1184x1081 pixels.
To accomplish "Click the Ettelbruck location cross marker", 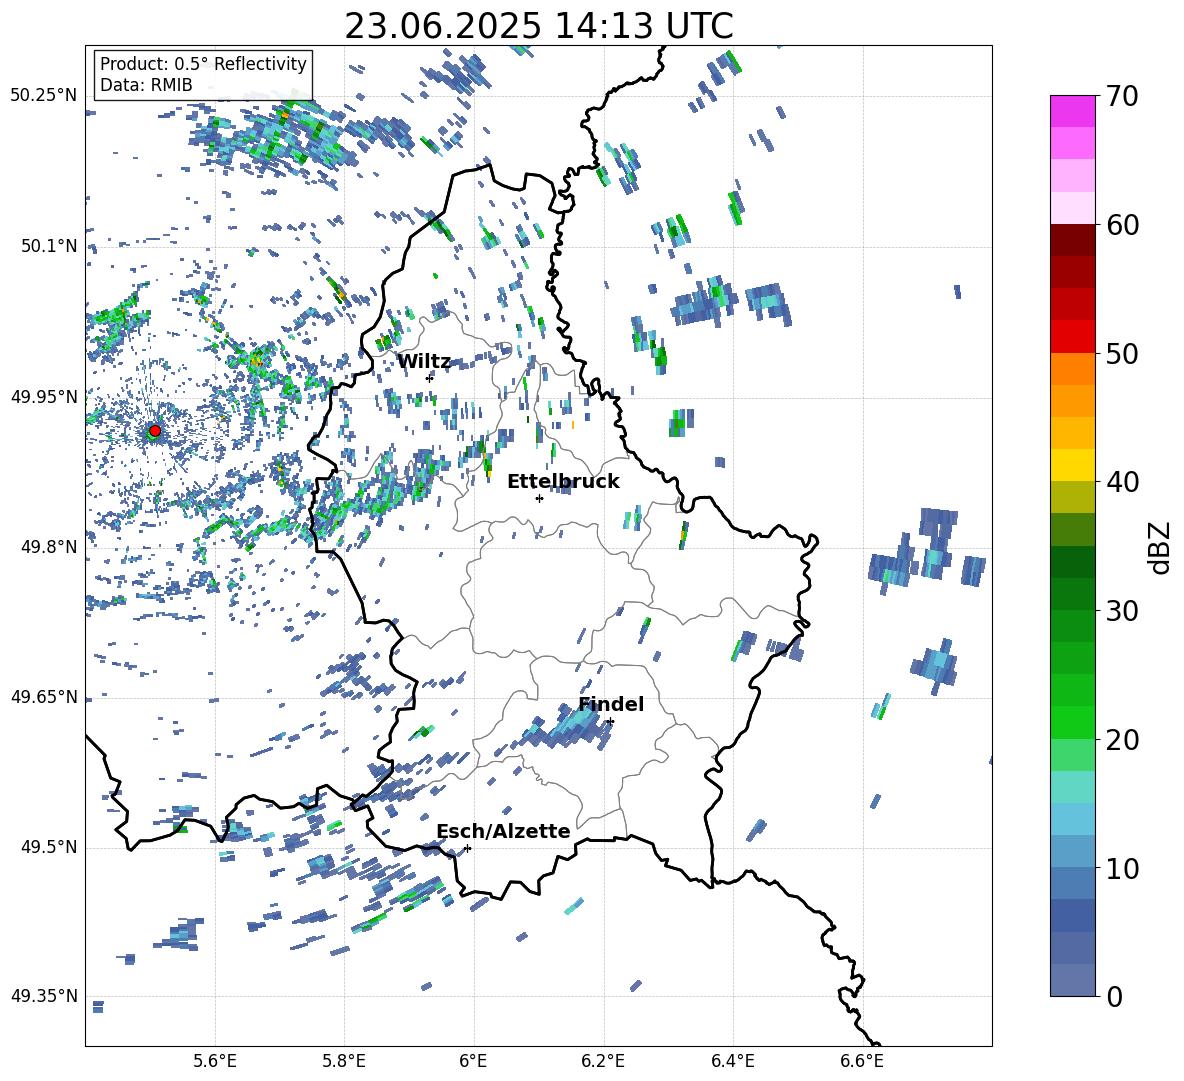I will pyautogui.click(x=539, y=498).
